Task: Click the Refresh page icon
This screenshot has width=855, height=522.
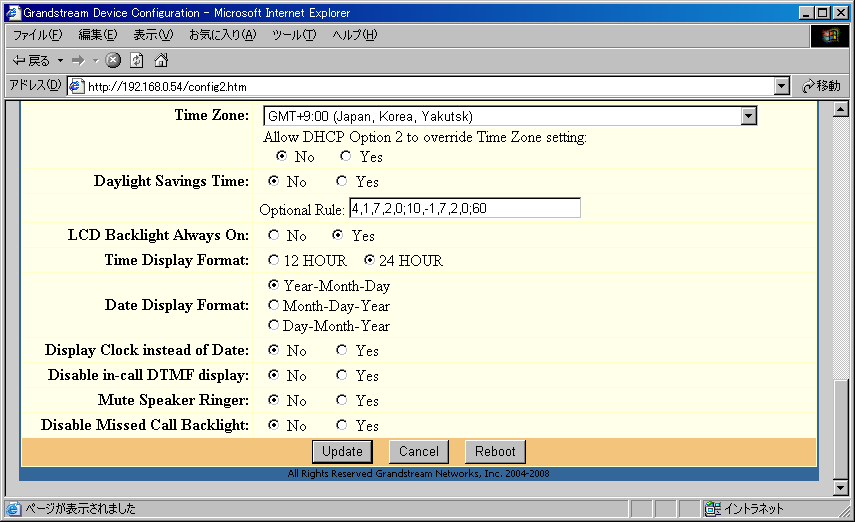Action: 137,61
